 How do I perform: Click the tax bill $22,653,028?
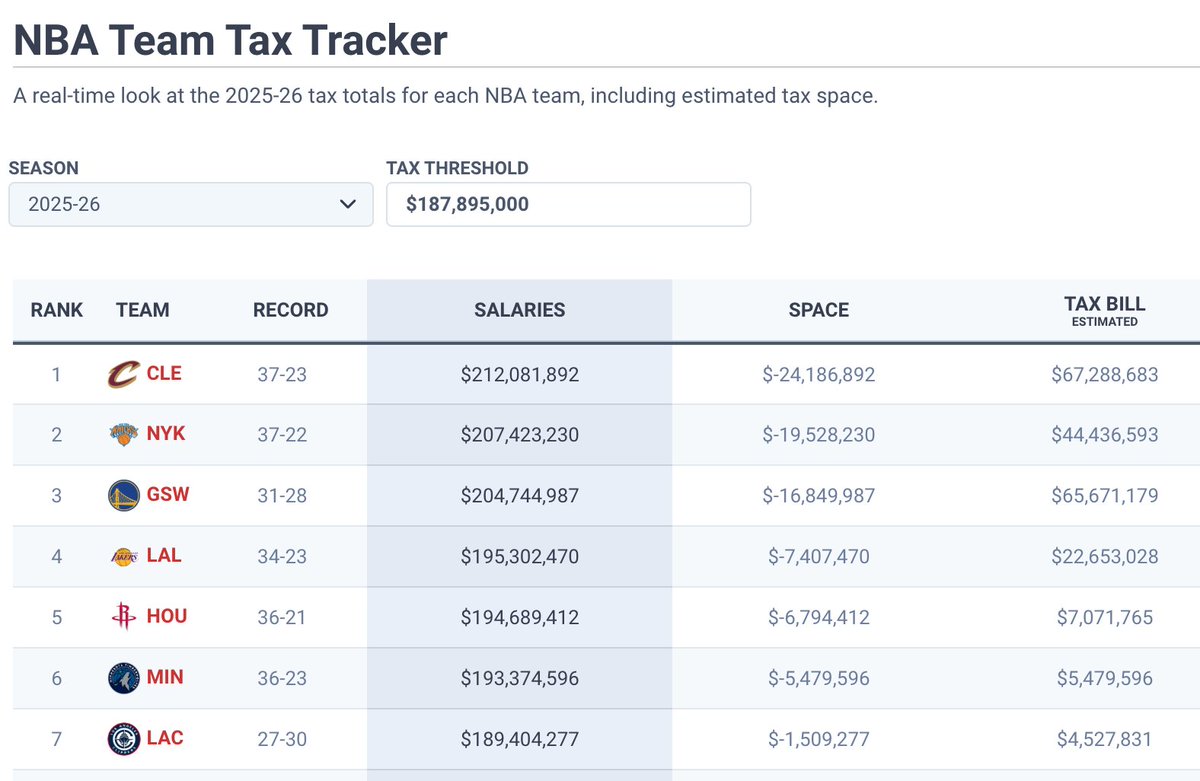[x=1105, y=557]
